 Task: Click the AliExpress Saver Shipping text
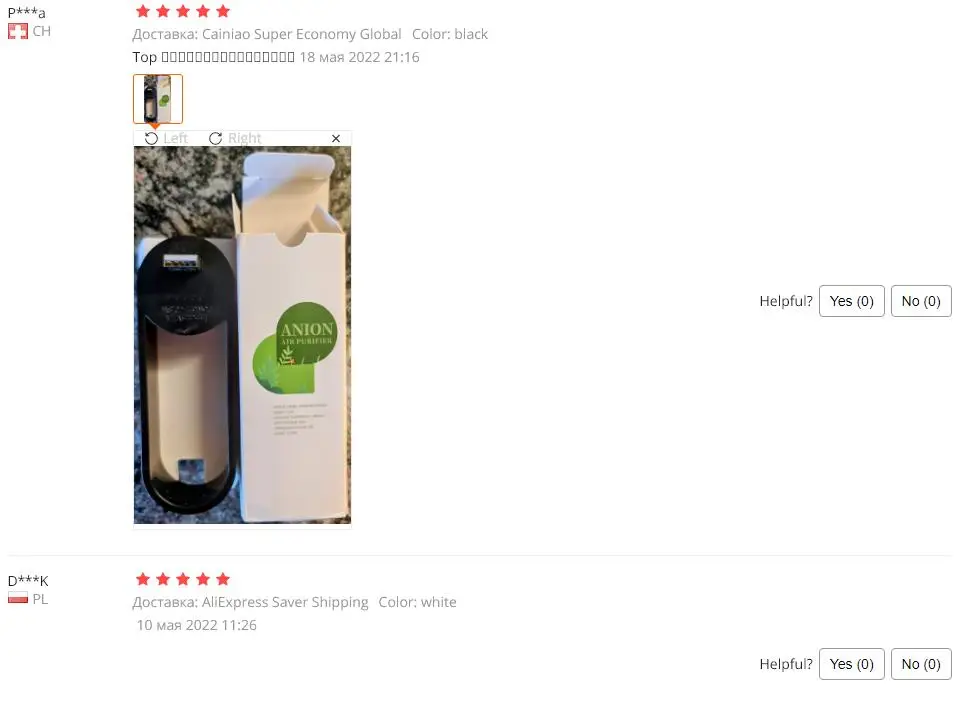tap(285, 602)
